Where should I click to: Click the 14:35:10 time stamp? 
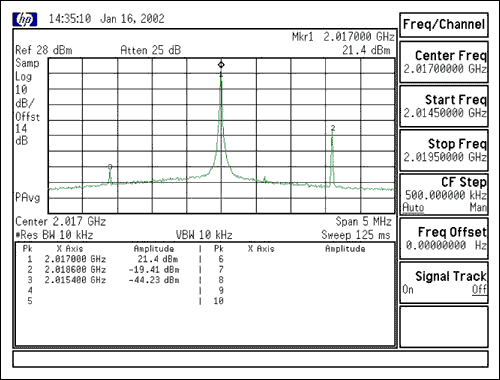click(x=70, y=19)
